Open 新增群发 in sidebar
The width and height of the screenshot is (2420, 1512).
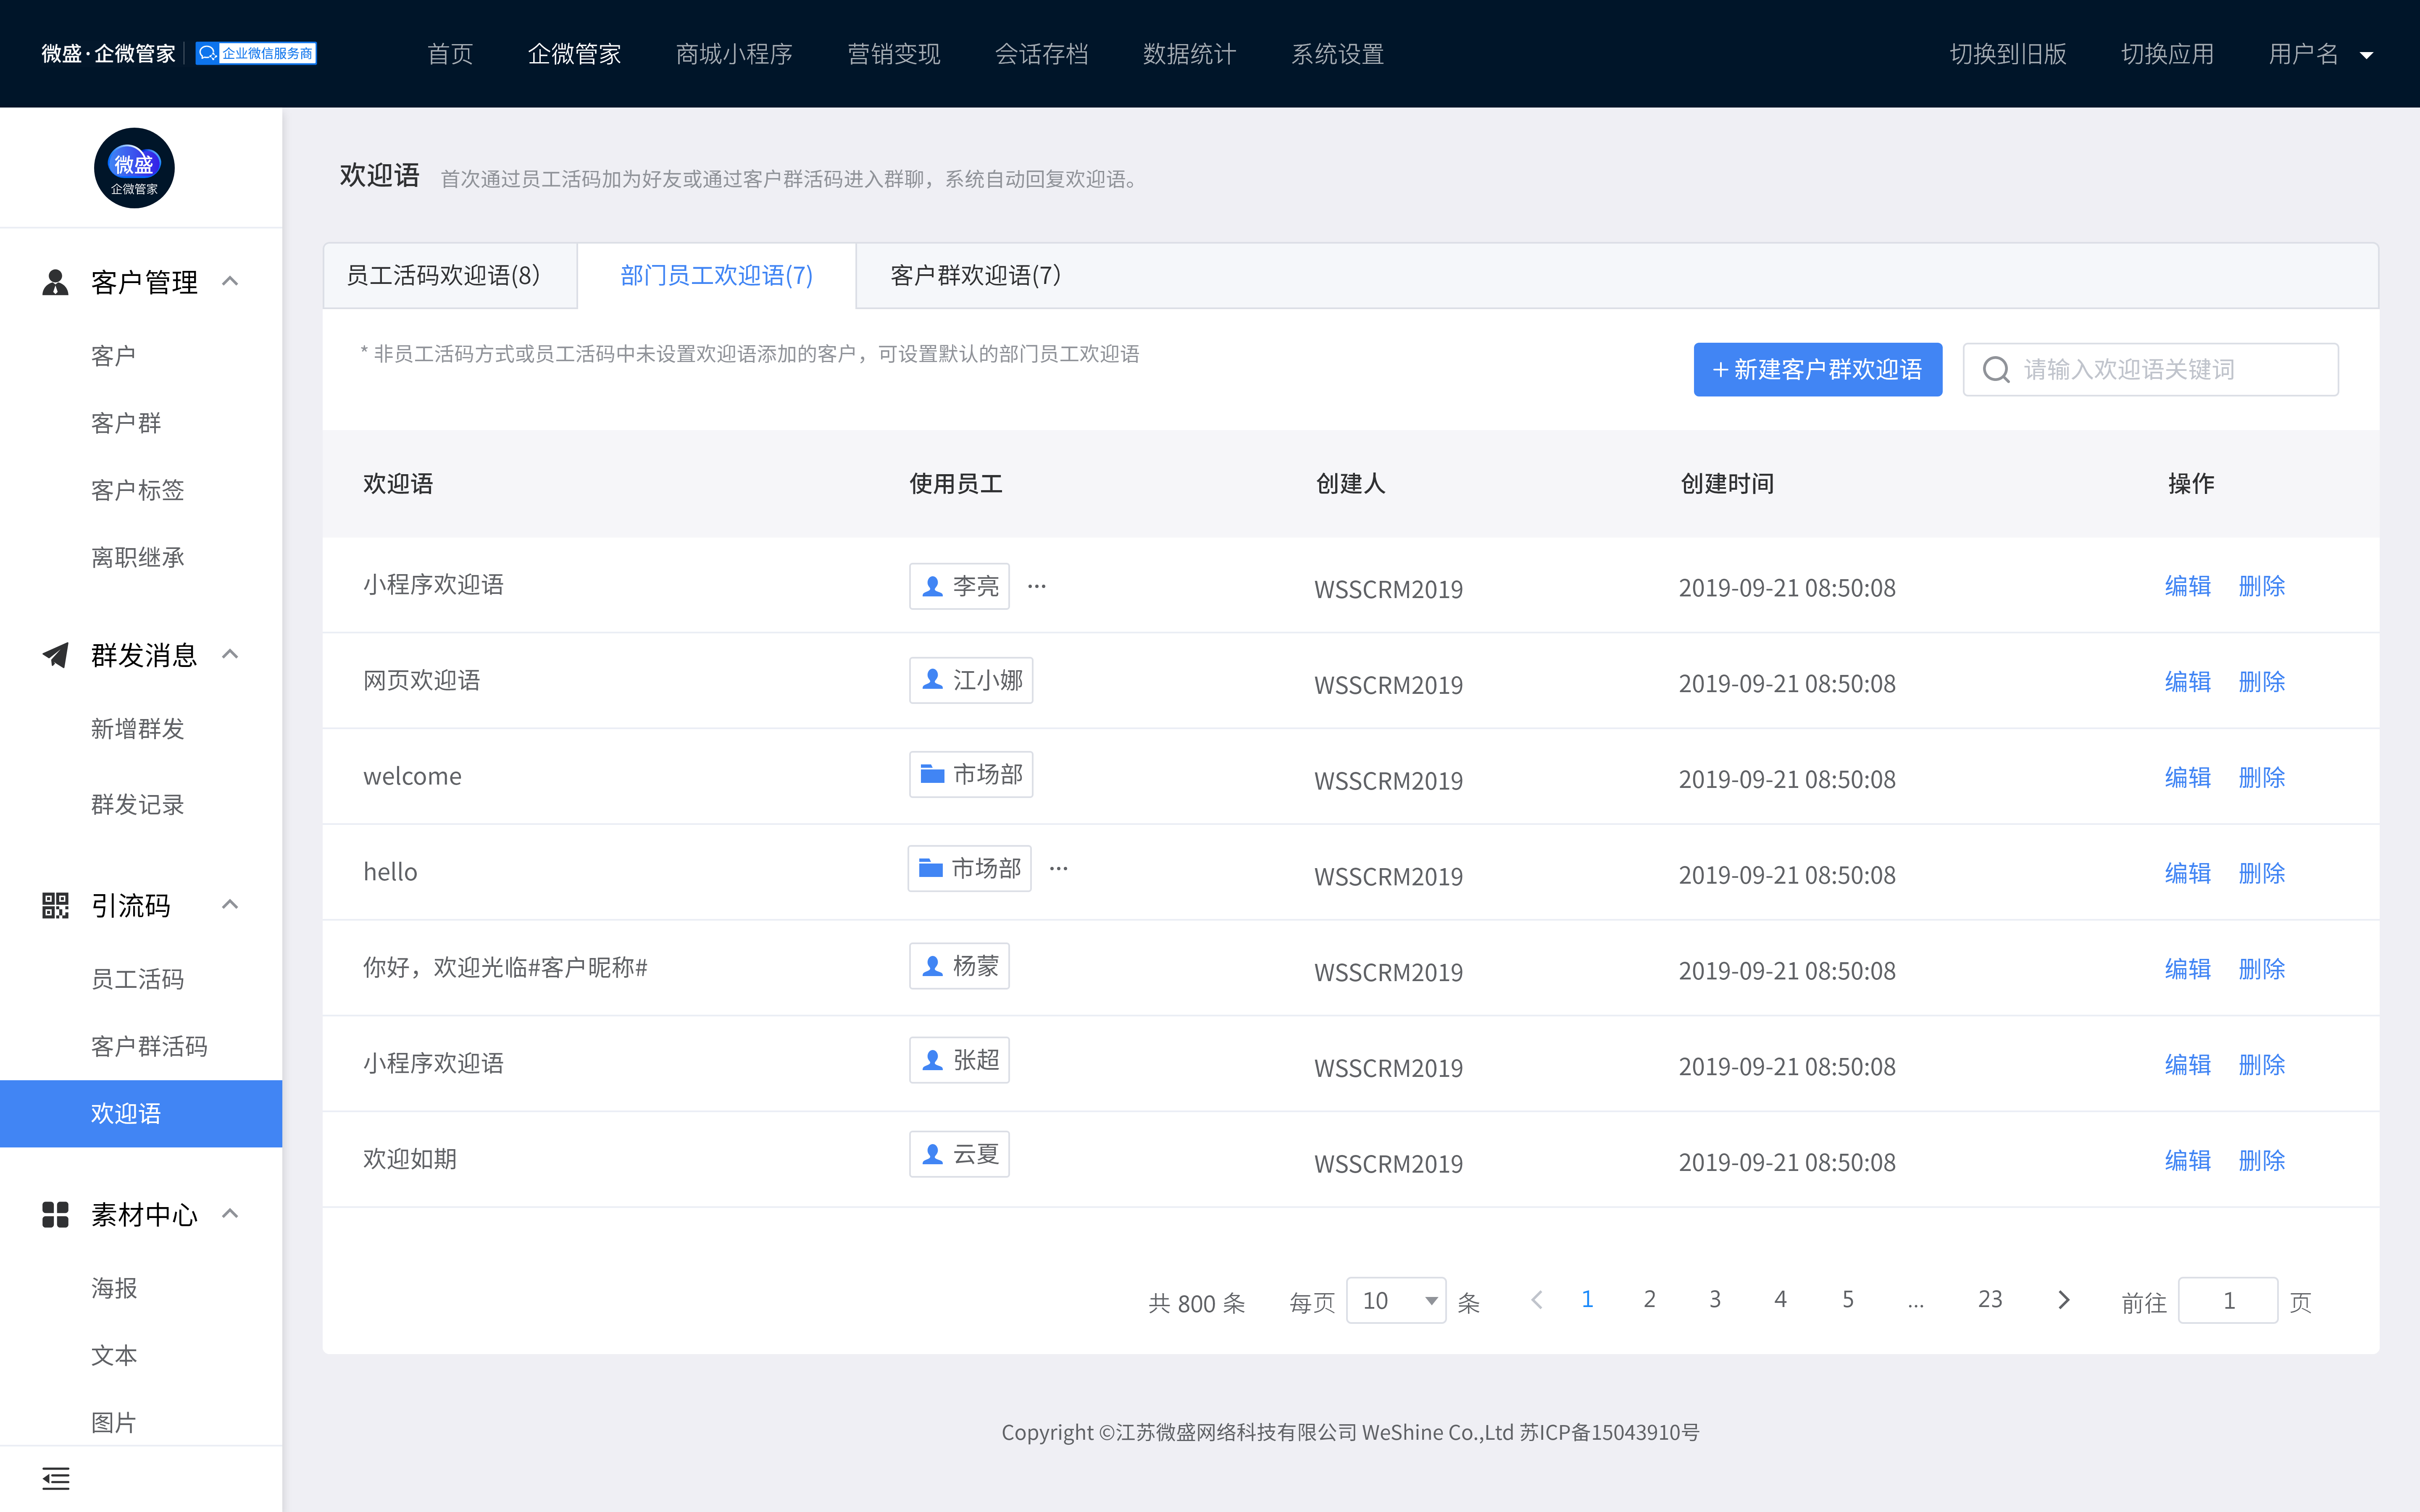pyautogui.click(x=138, y=729)
